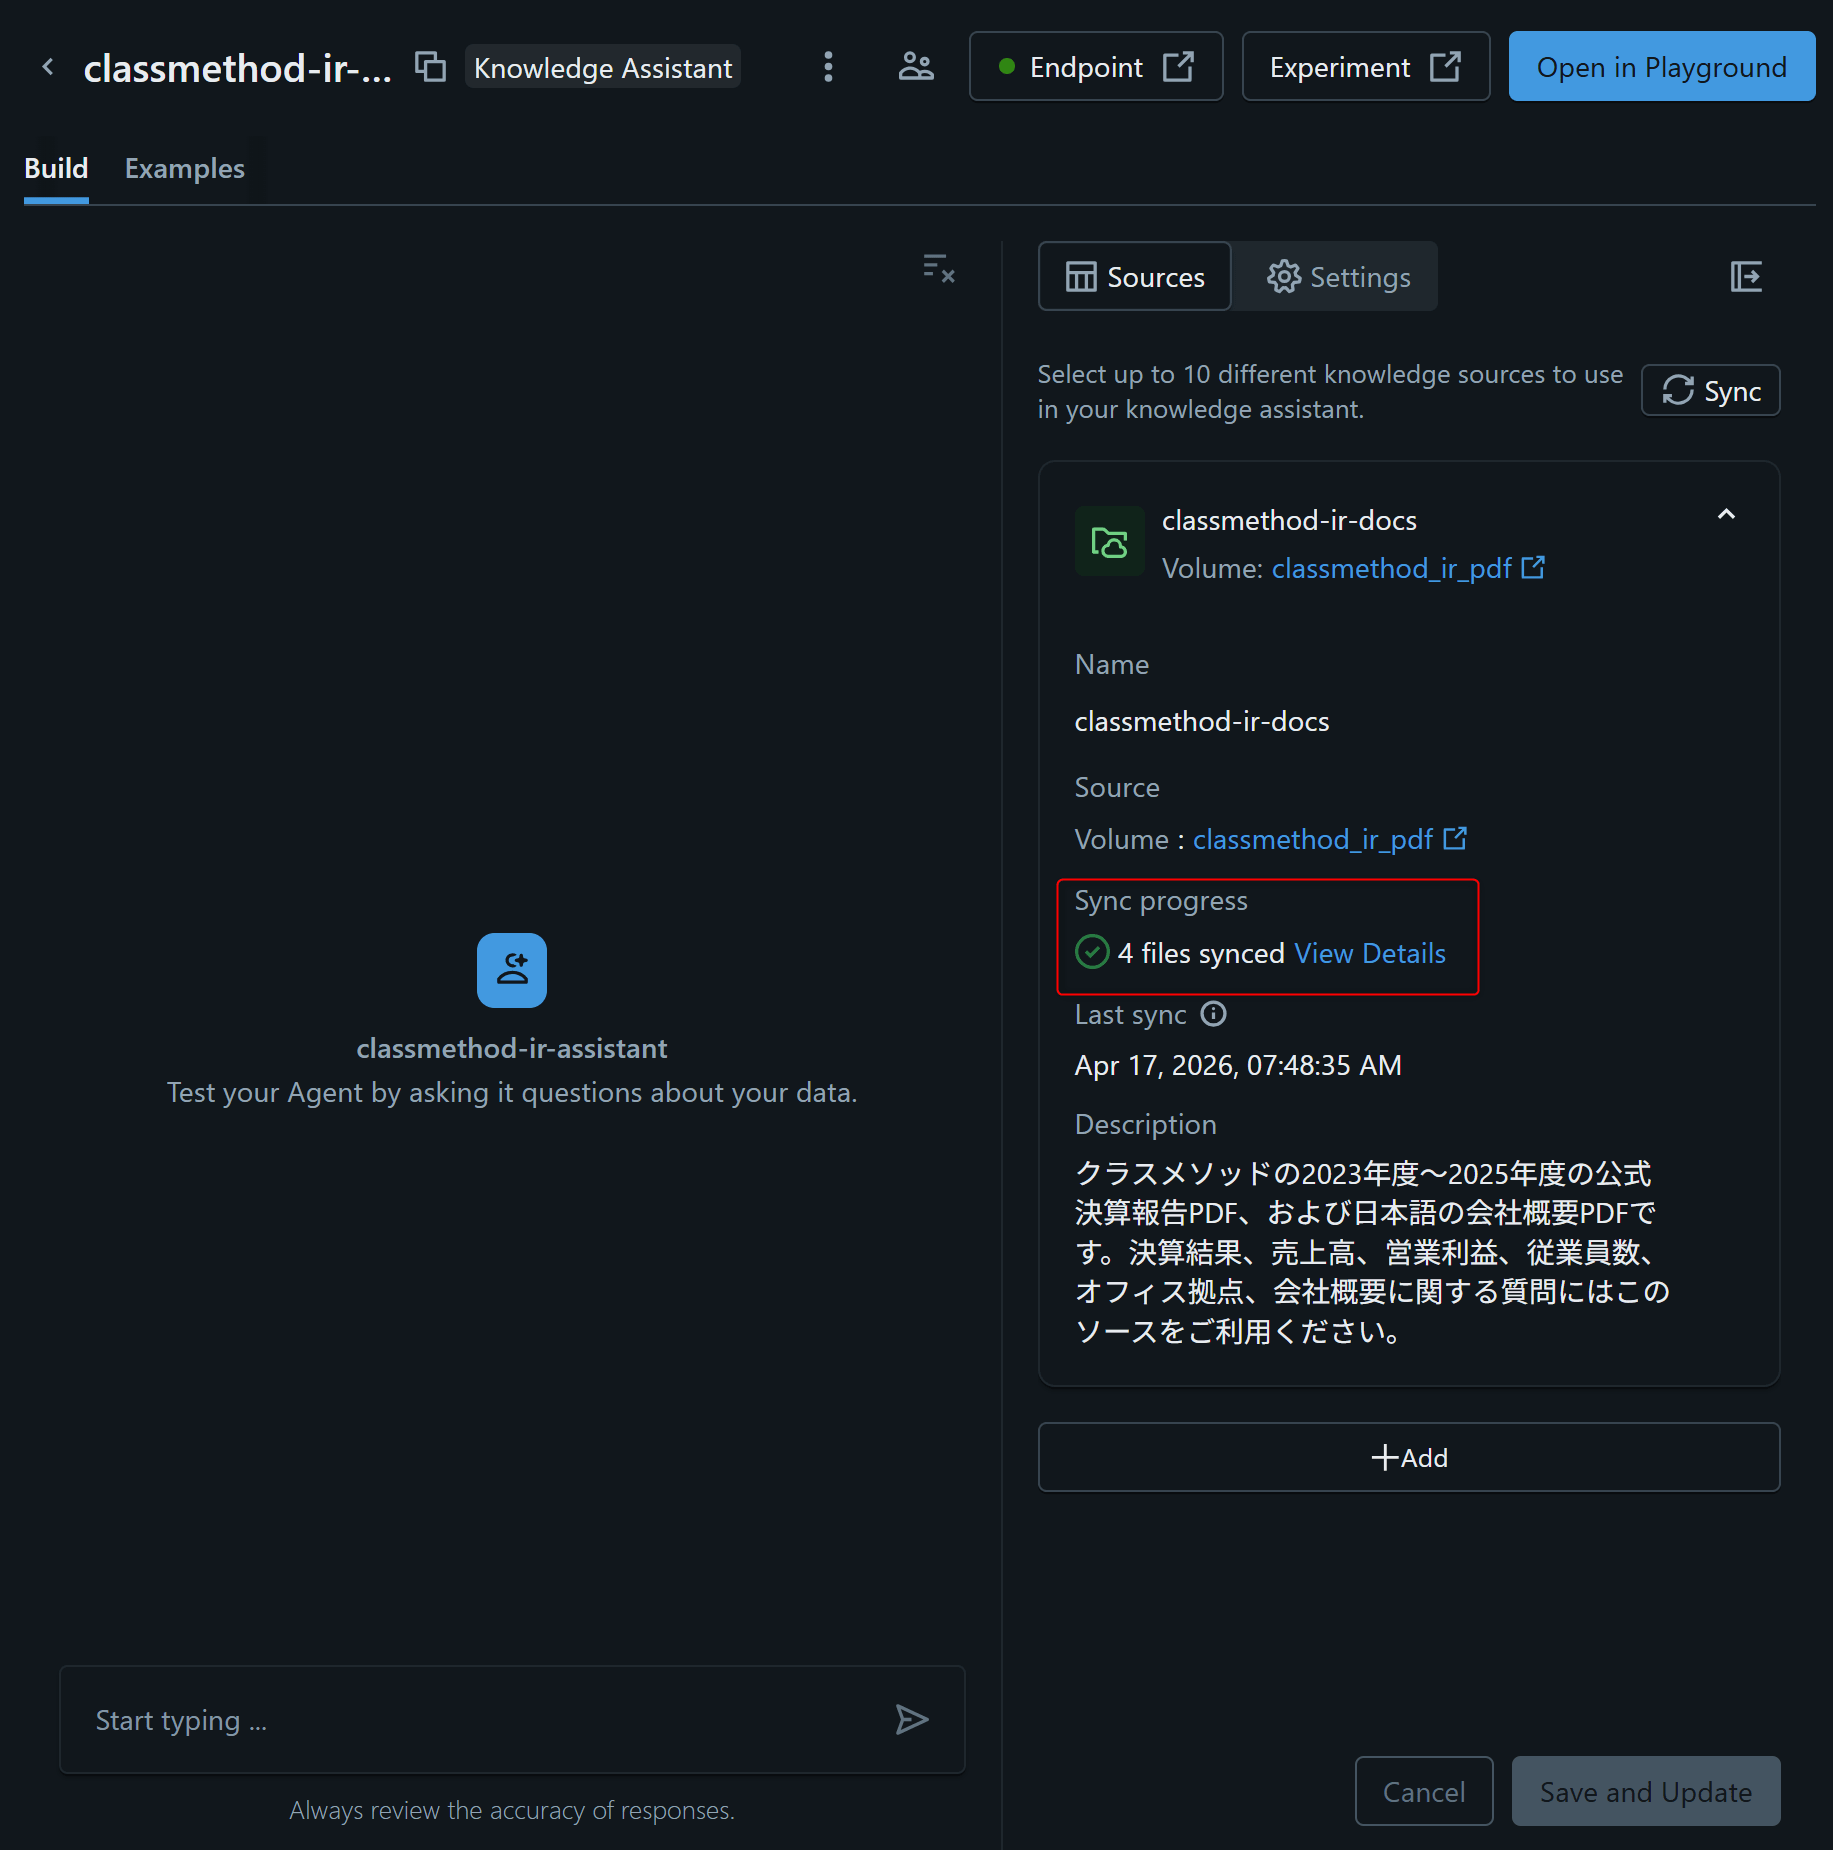Click the classmethod-ir-... title text
Image resolution: width=1833 pixels, height=1850 pixels.
pyautogui.click(x=237, y=67)
